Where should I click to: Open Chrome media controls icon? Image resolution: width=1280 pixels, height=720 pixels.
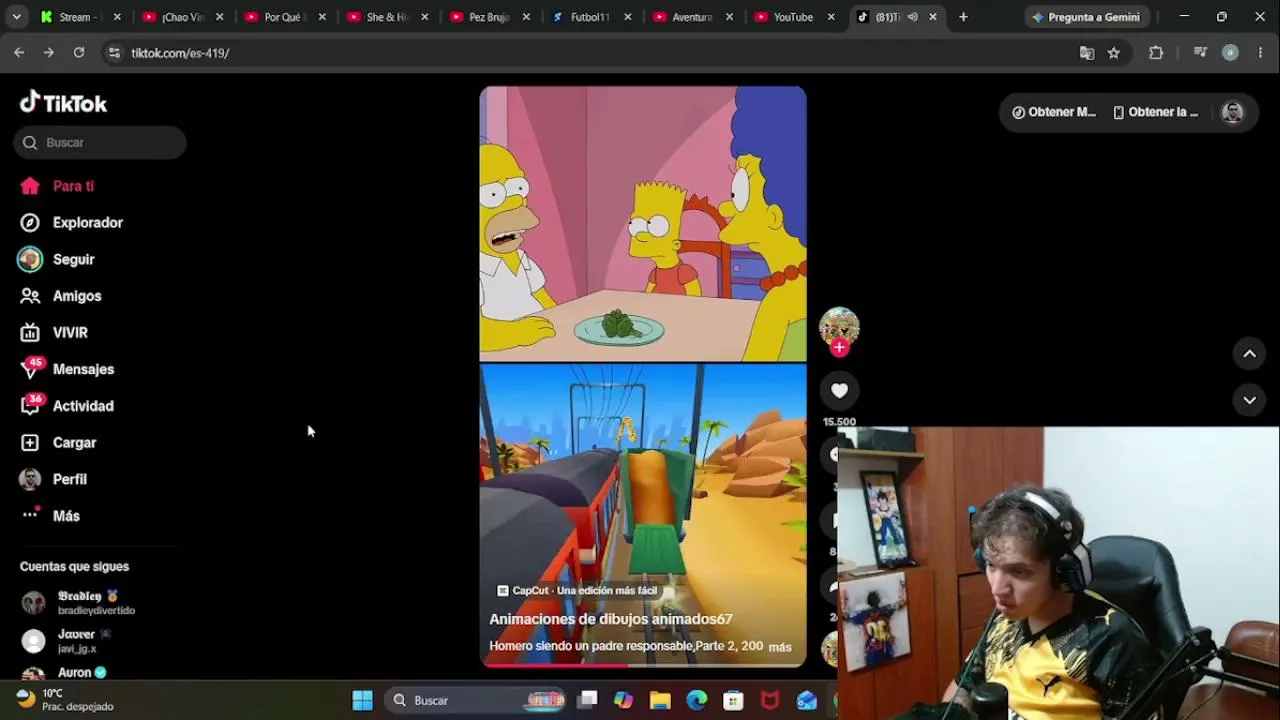[x=1200, y=53]
